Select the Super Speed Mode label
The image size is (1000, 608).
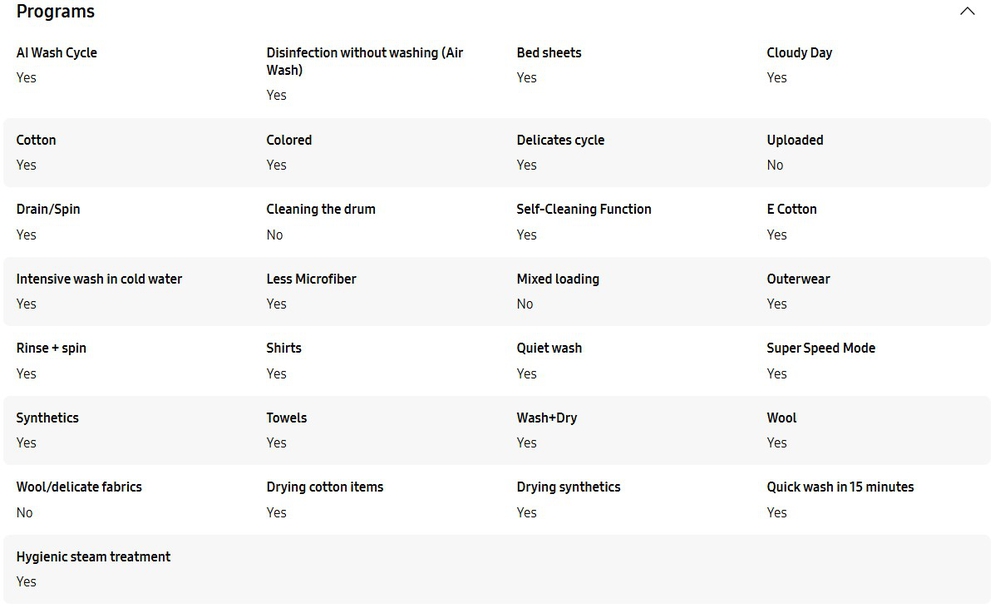coord(821,348)
